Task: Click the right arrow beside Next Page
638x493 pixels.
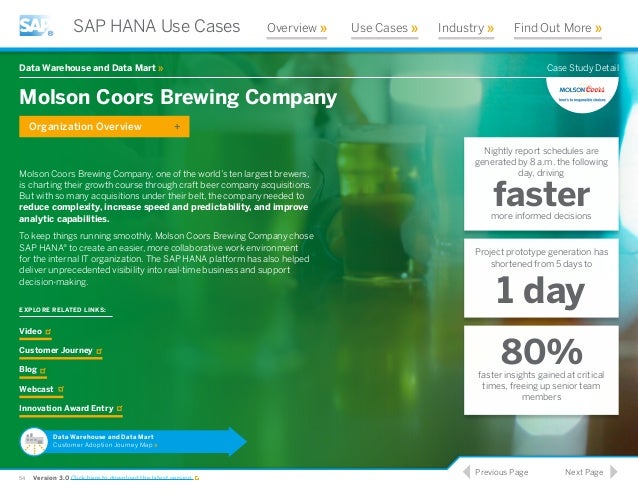Action: click(x=614, y=472)
